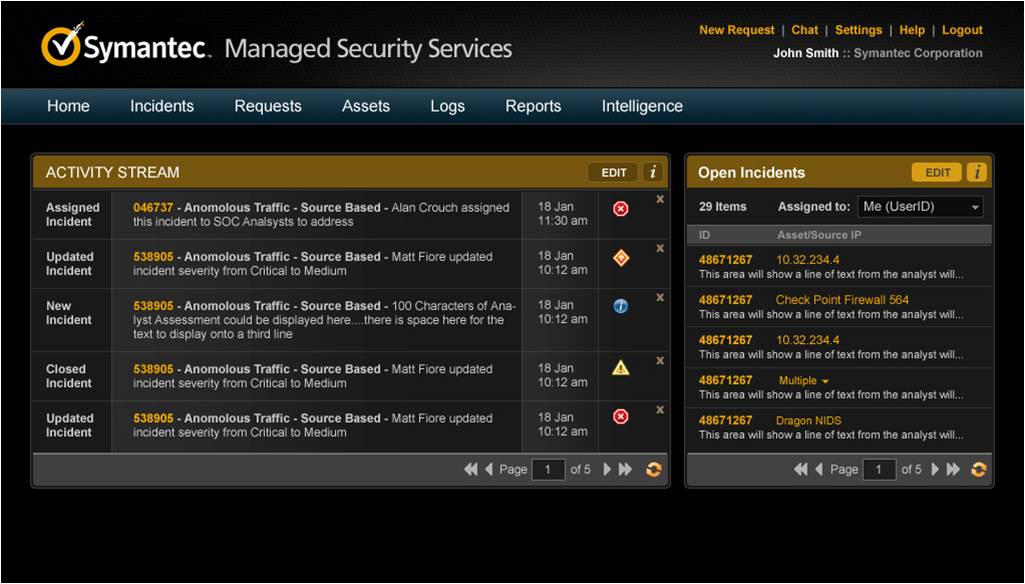Open the Check Point Firewall 564 asset
1025x584 pixels.
(x=842, y=300)
